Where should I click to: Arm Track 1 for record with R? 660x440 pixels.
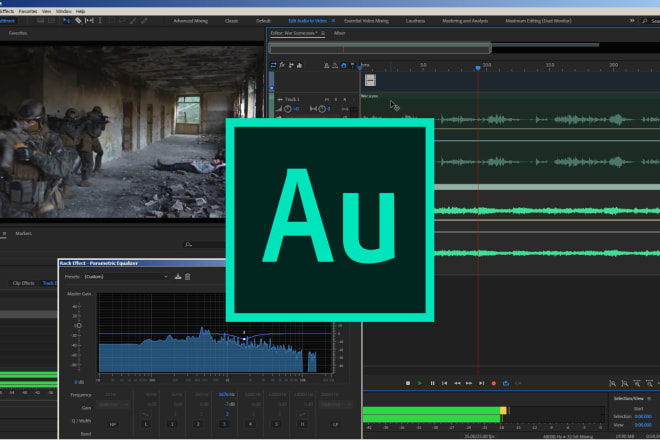coord(344,99)
